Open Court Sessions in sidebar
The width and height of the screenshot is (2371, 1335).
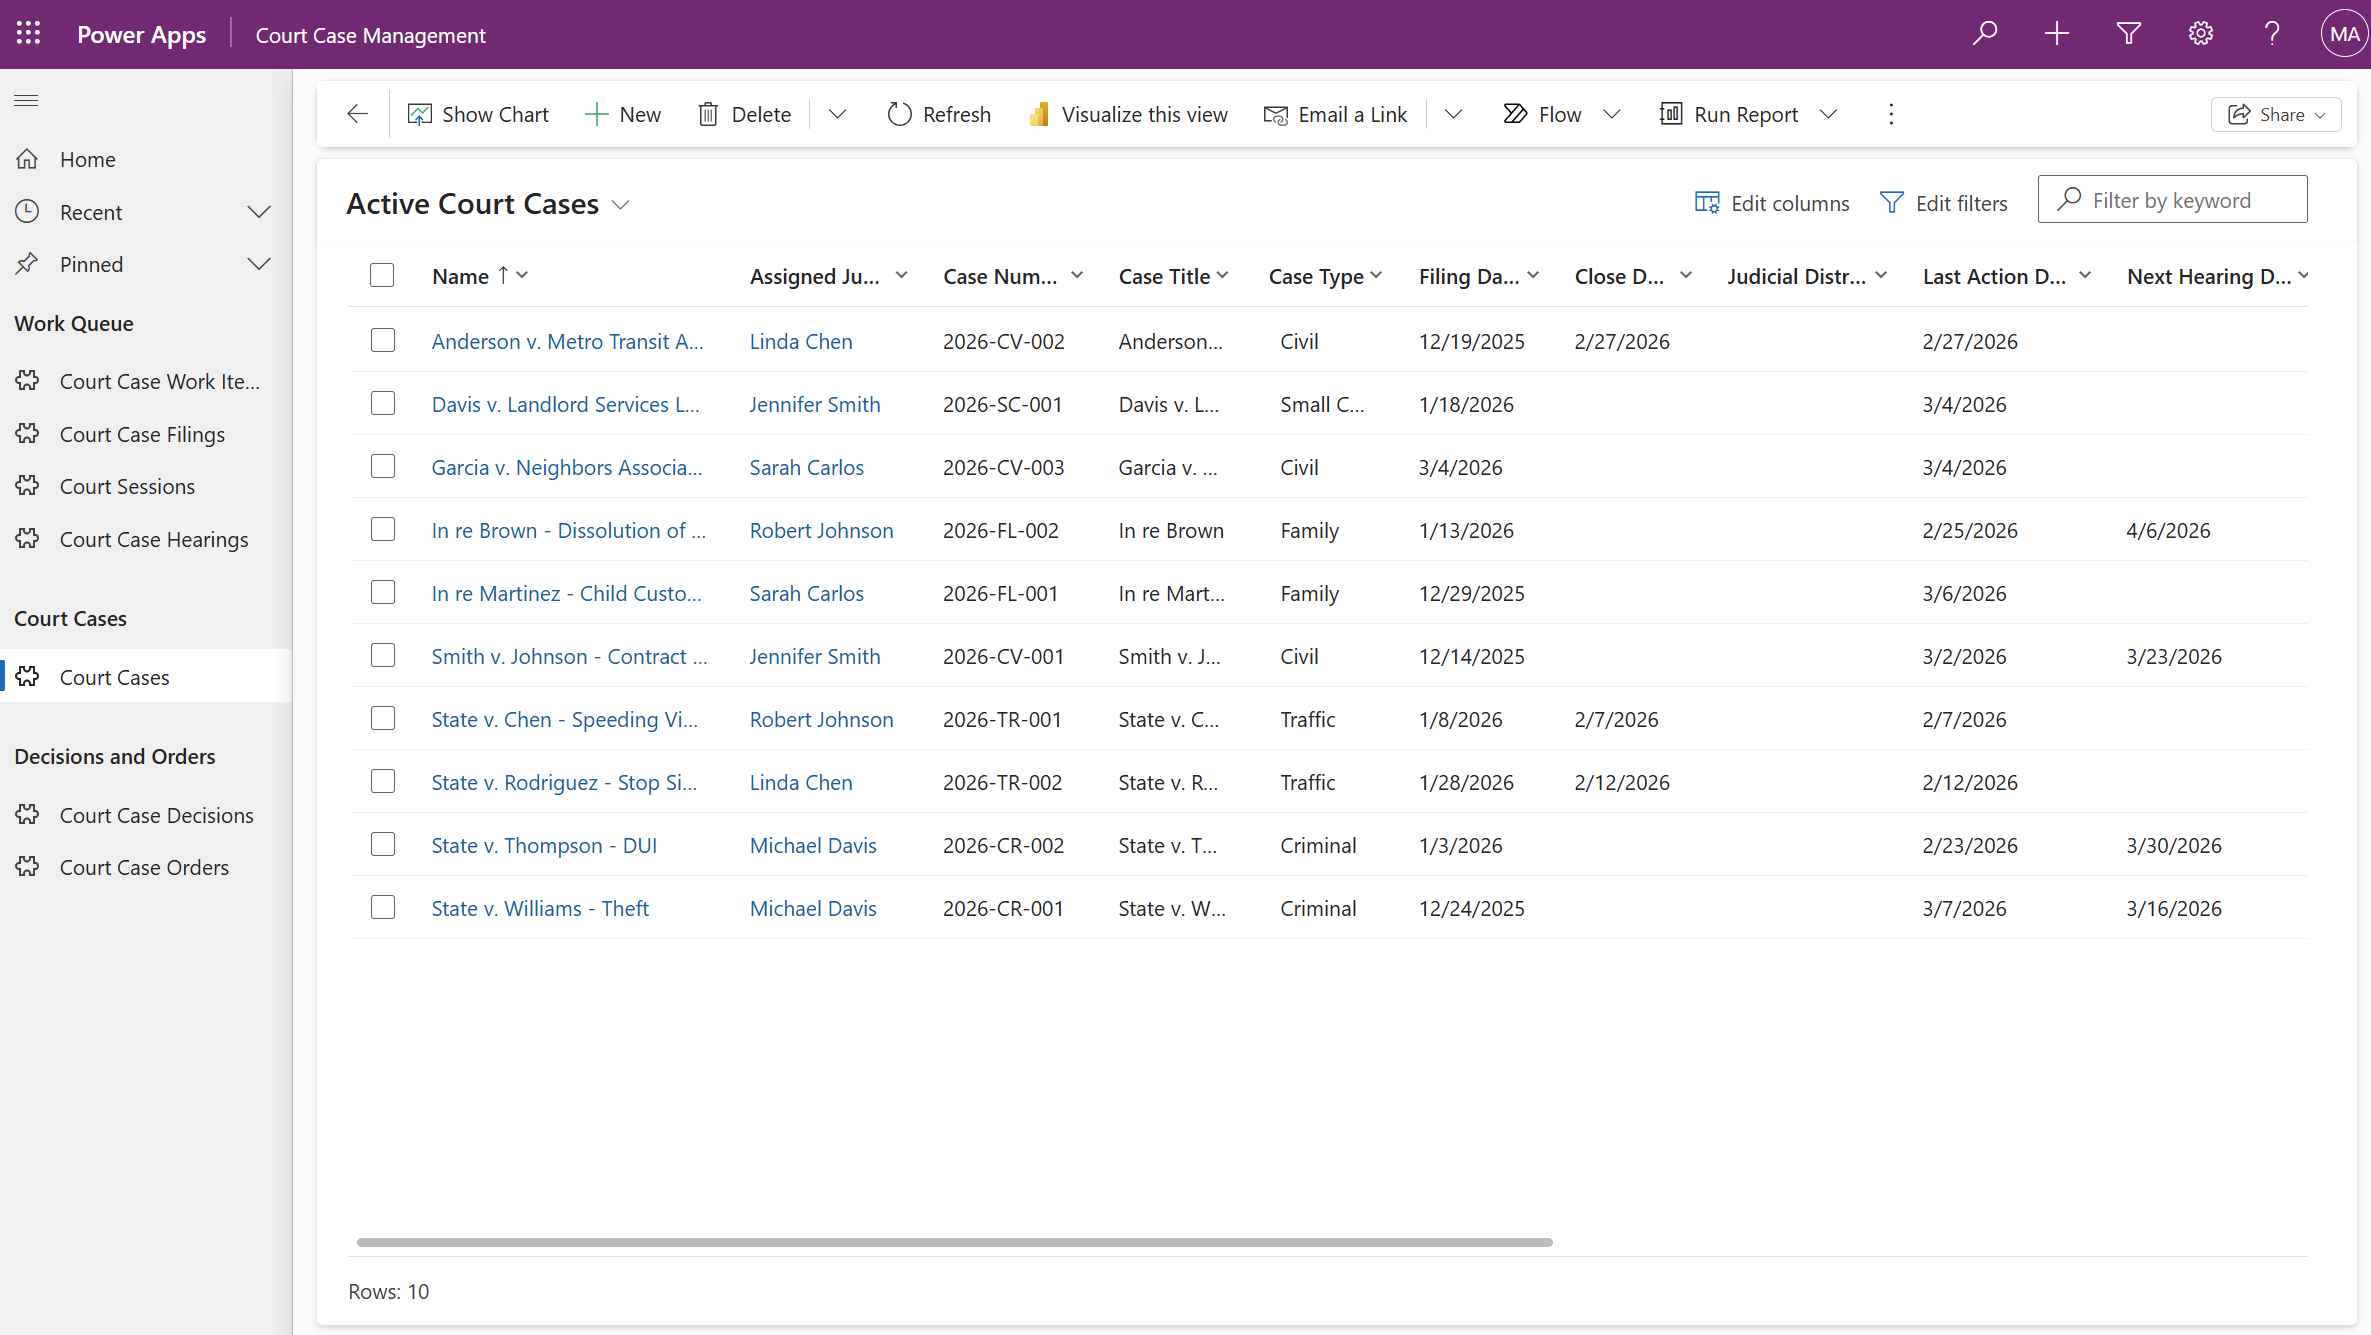coord(146,486)
